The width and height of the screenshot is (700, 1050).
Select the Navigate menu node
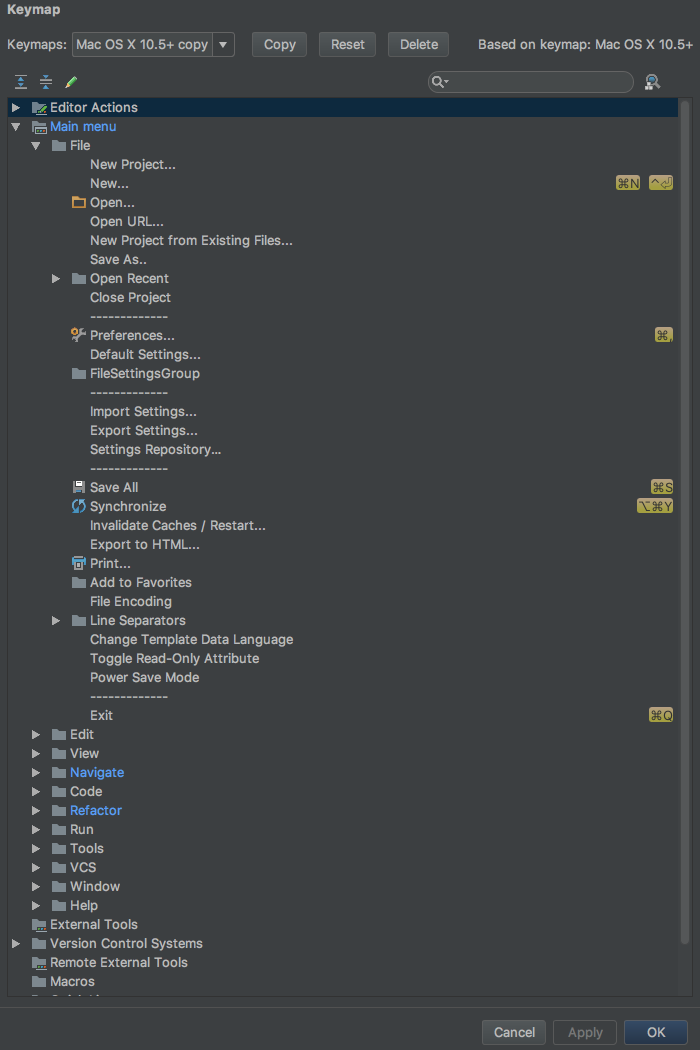tap(96, 772)
